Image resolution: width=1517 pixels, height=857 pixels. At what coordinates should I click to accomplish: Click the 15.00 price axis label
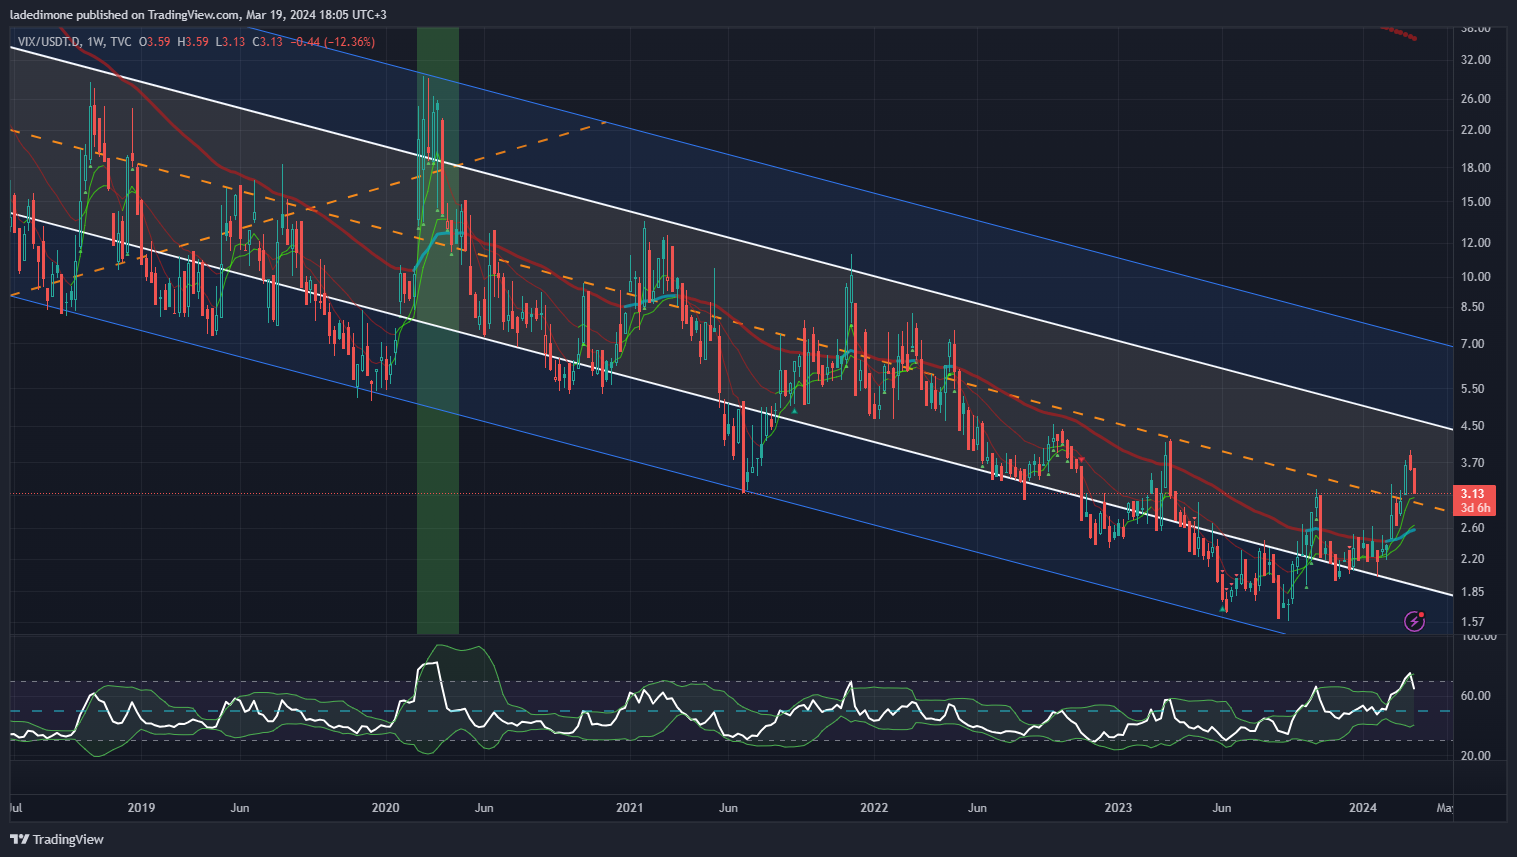coord(1476,202)
